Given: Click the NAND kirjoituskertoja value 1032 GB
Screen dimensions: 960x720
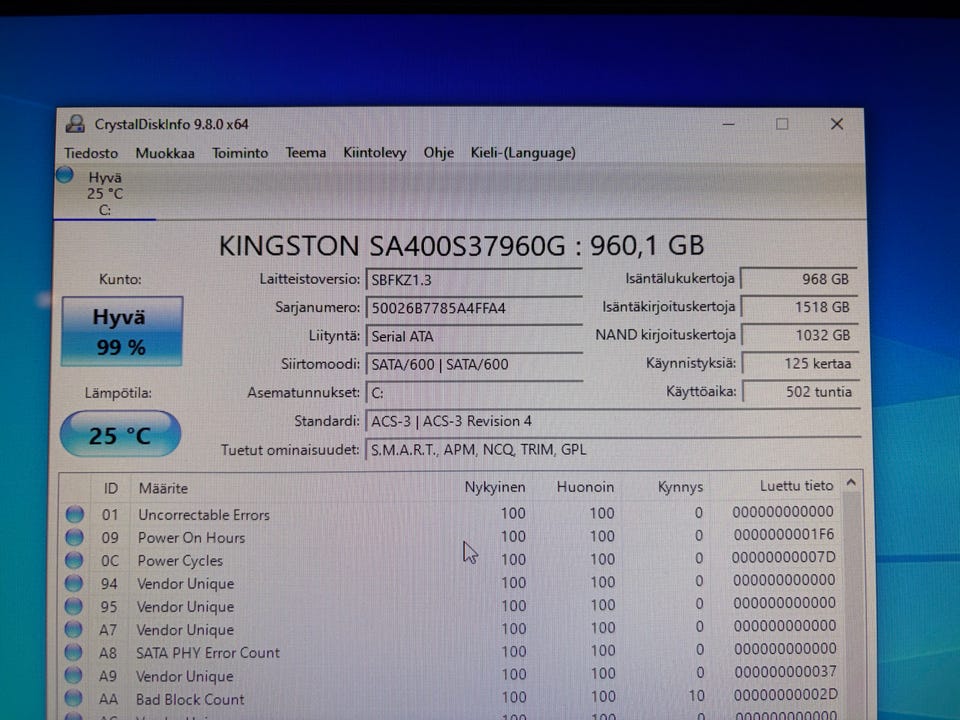Looking at the screenshot, I should tap(799, 336).
